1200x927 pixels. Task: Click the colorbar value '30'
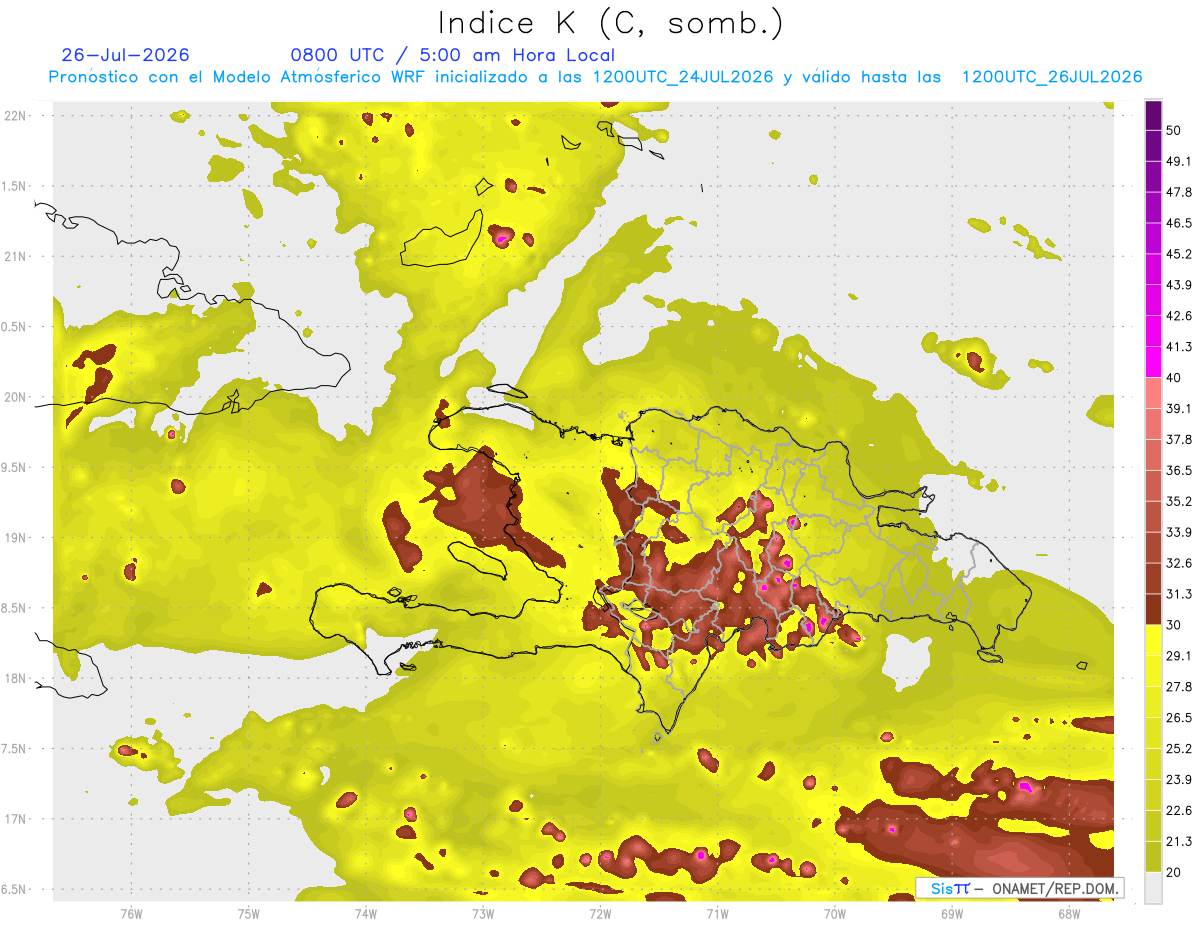click(1174, 625)
